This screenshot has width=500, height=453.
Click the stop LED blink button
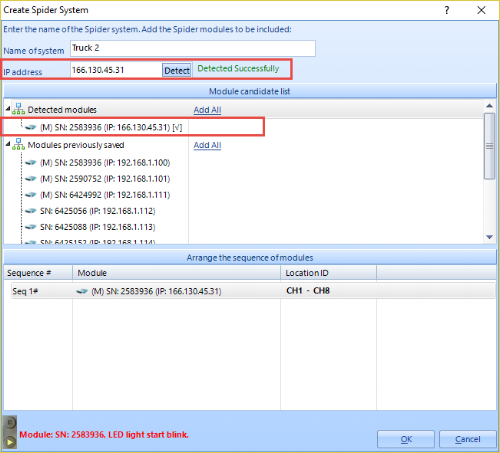[x=10, y=423]
